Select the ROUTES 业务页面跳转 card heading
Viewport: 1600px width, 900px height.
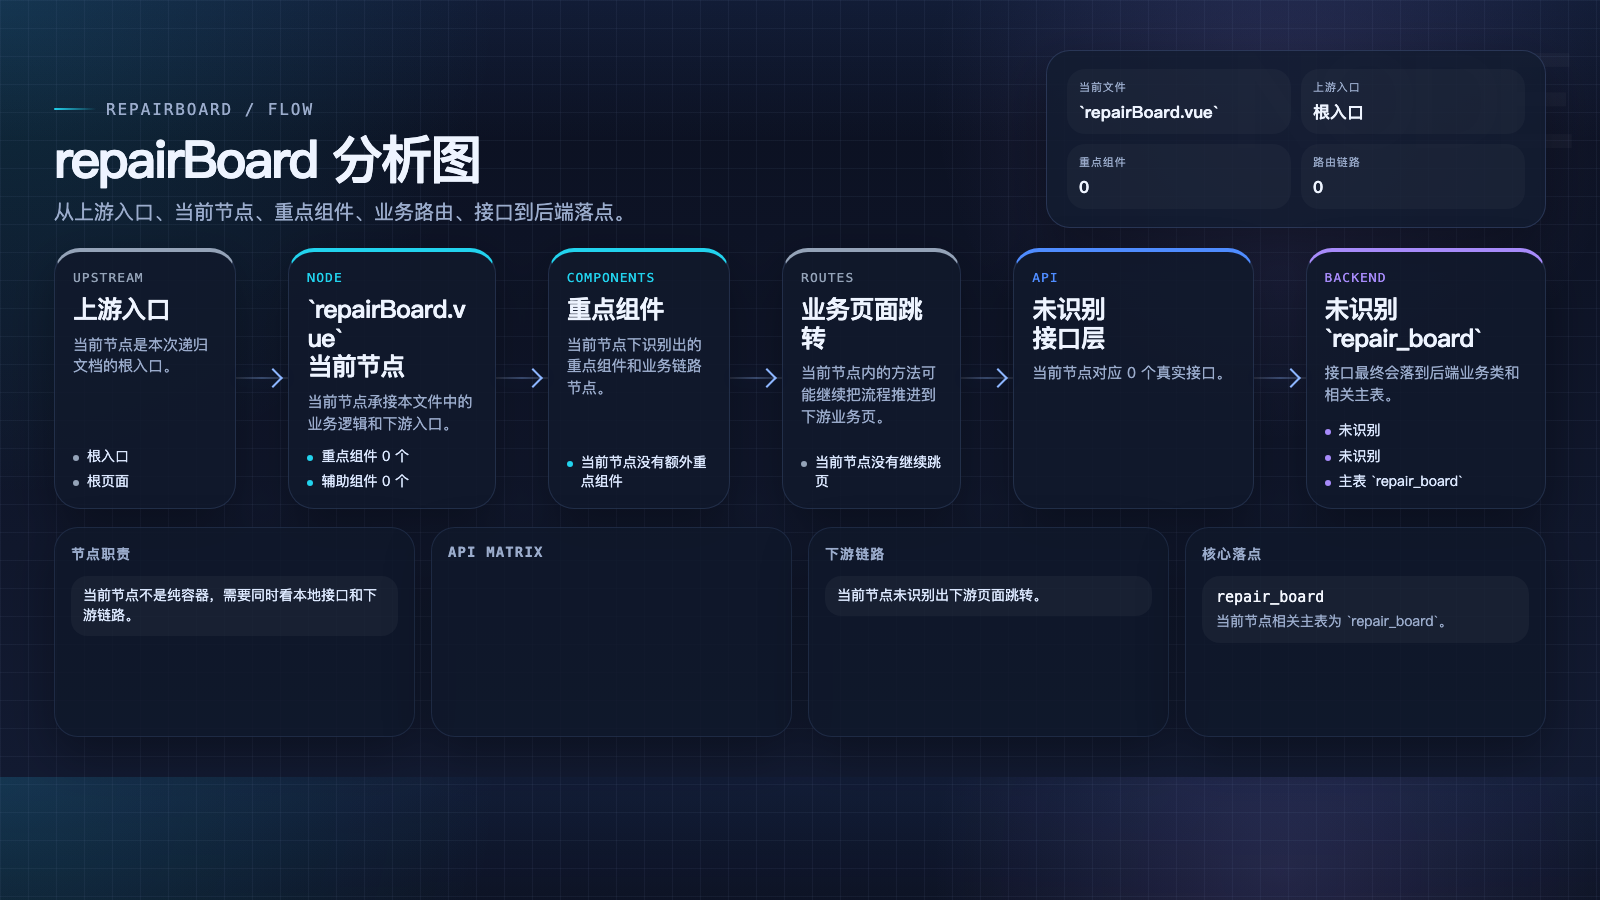pos(862,323)
